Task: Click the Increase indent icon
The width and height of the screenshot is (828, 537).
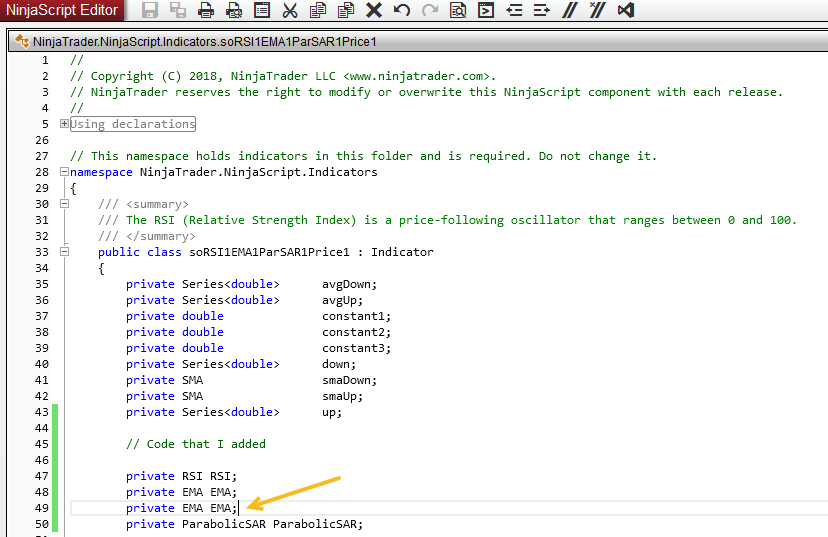Action: click(x=542, y=10)
